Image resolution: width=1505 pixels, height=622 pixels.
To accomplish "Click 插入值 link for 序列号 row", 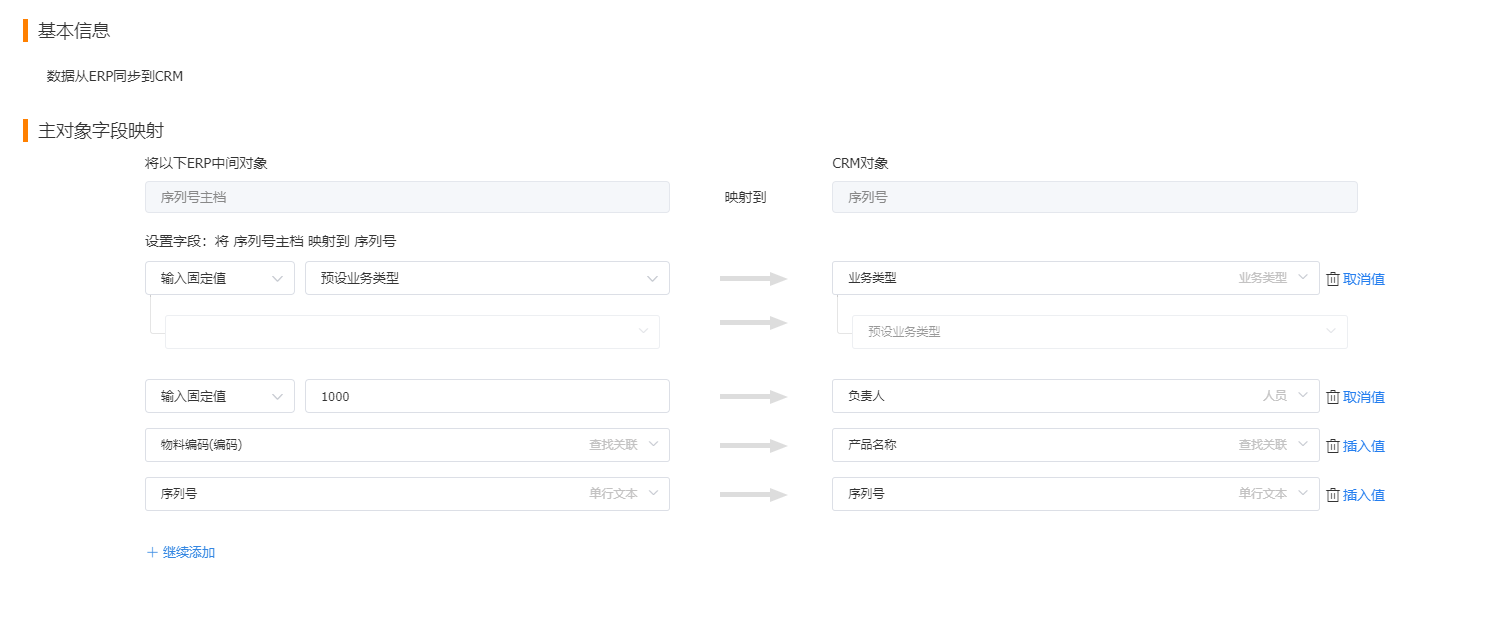I will pos(1364,495).
